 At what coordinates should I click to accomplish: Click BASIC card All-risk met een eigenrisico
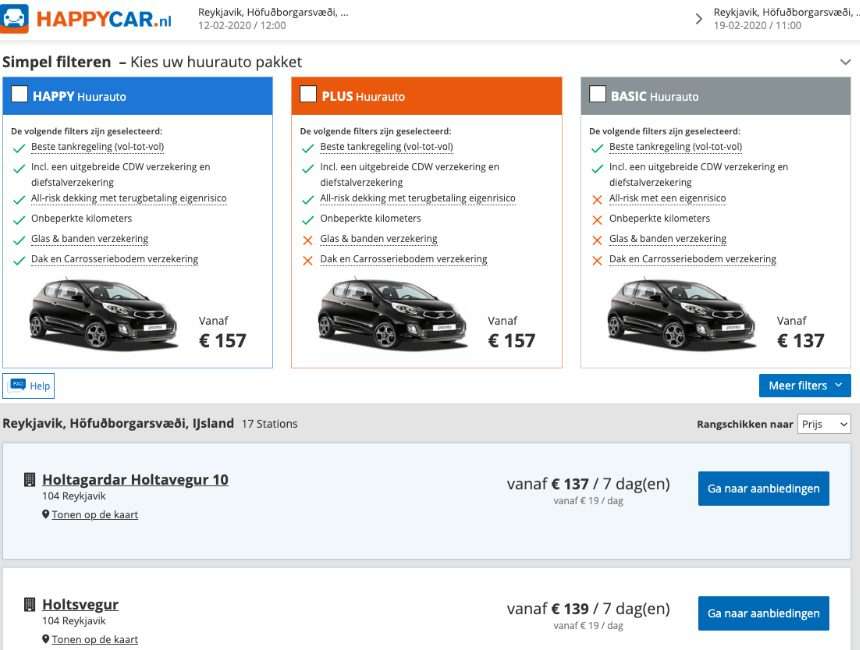tap(667, 198)
